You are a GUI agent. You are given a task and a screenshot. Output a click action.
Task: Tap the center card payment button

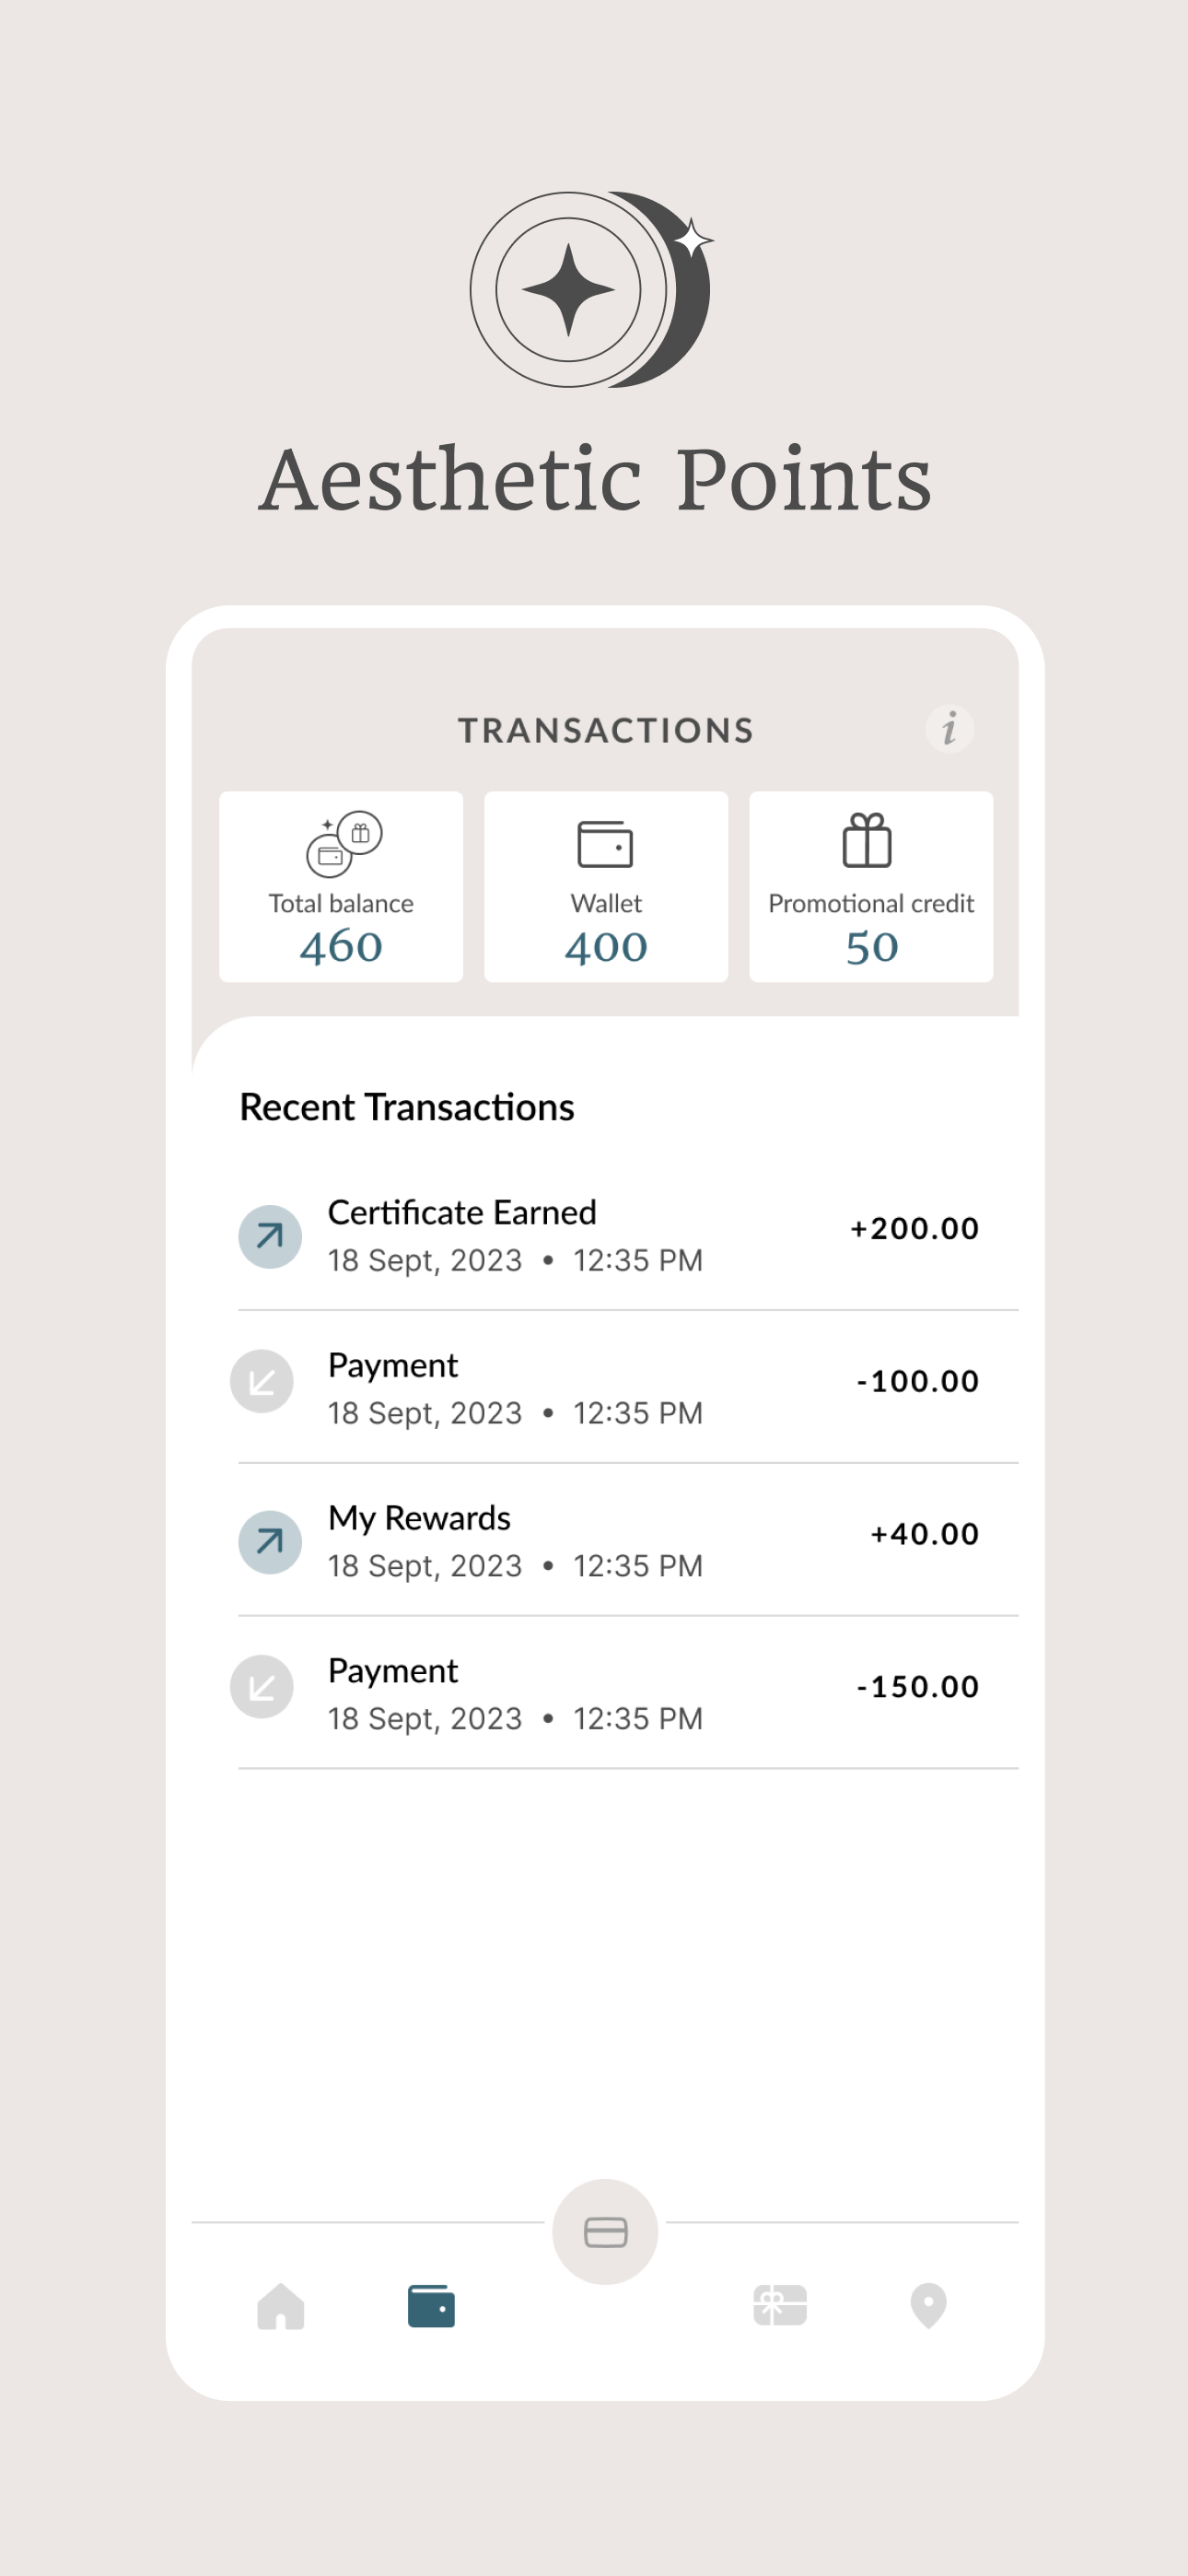coord(605,2231)
